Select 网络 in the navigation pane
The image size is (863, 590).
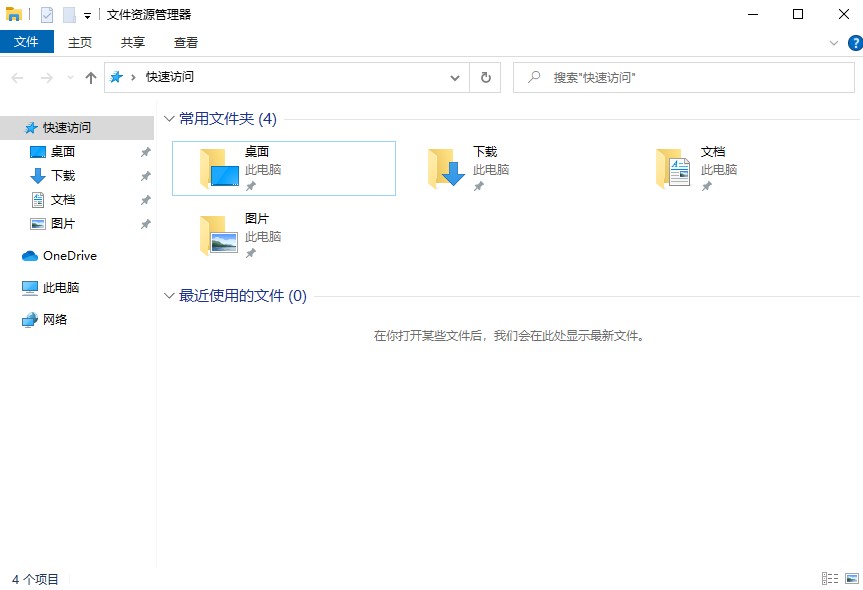[54, 319]
